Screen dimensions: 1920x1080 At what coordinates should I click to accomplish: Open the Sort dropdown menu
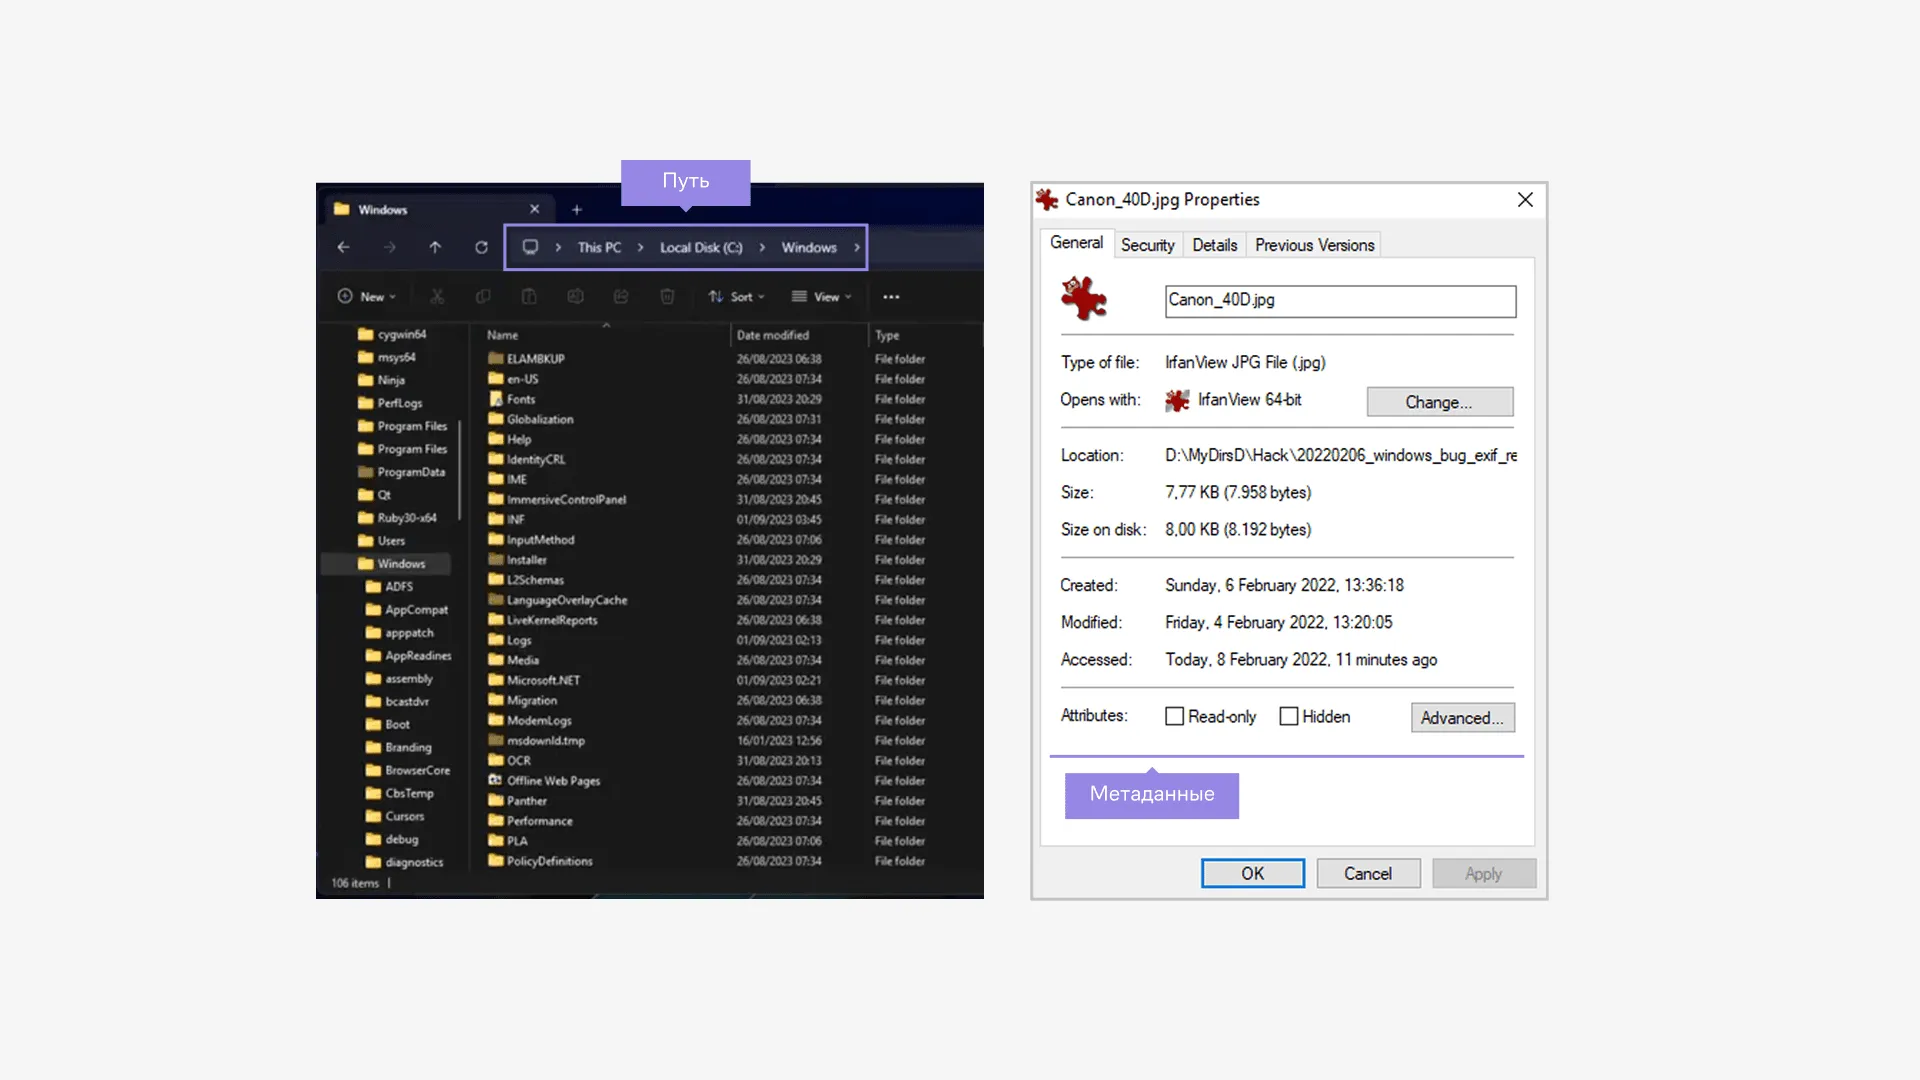point(736,296)
